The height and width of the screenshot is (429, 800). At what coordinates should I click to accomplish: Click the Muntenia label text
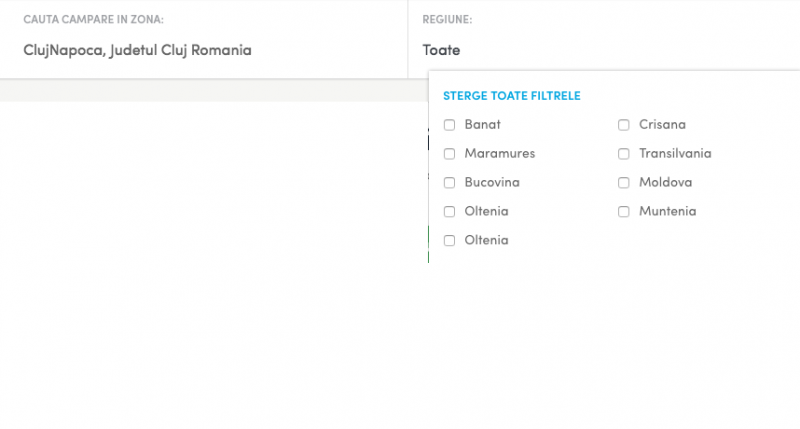point(667,212)
